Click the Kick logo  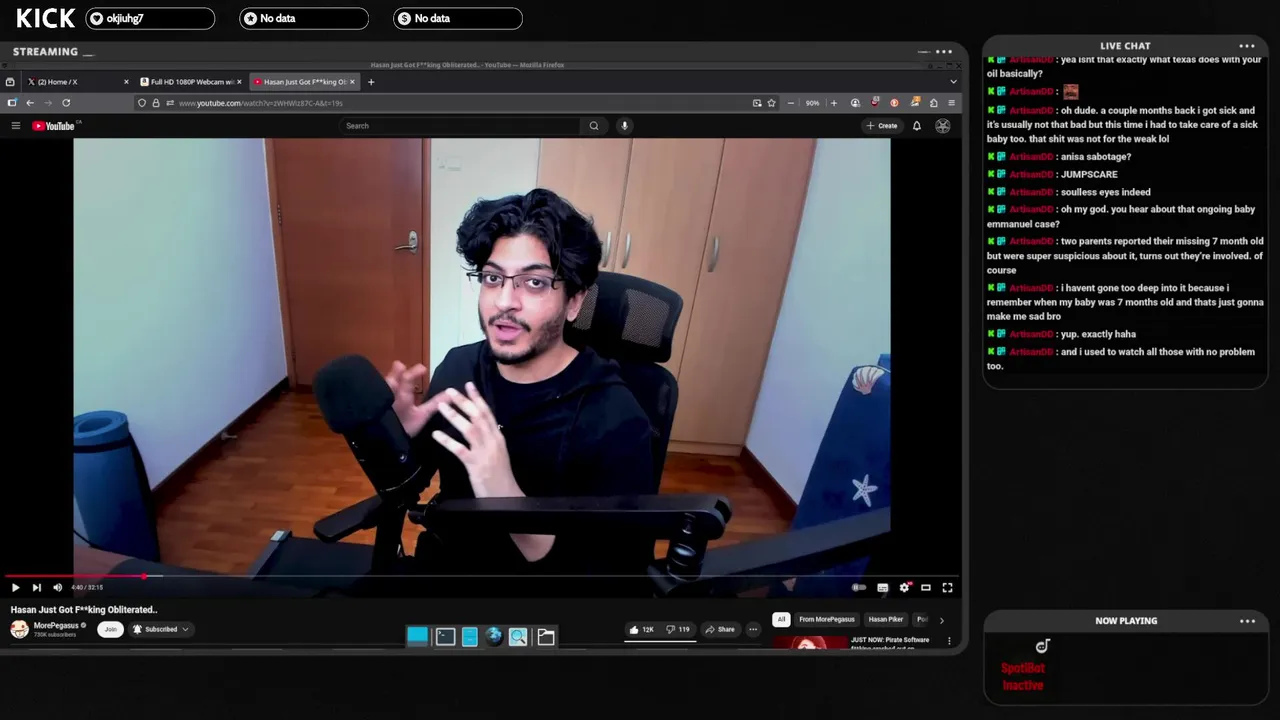tap(46, 18)
